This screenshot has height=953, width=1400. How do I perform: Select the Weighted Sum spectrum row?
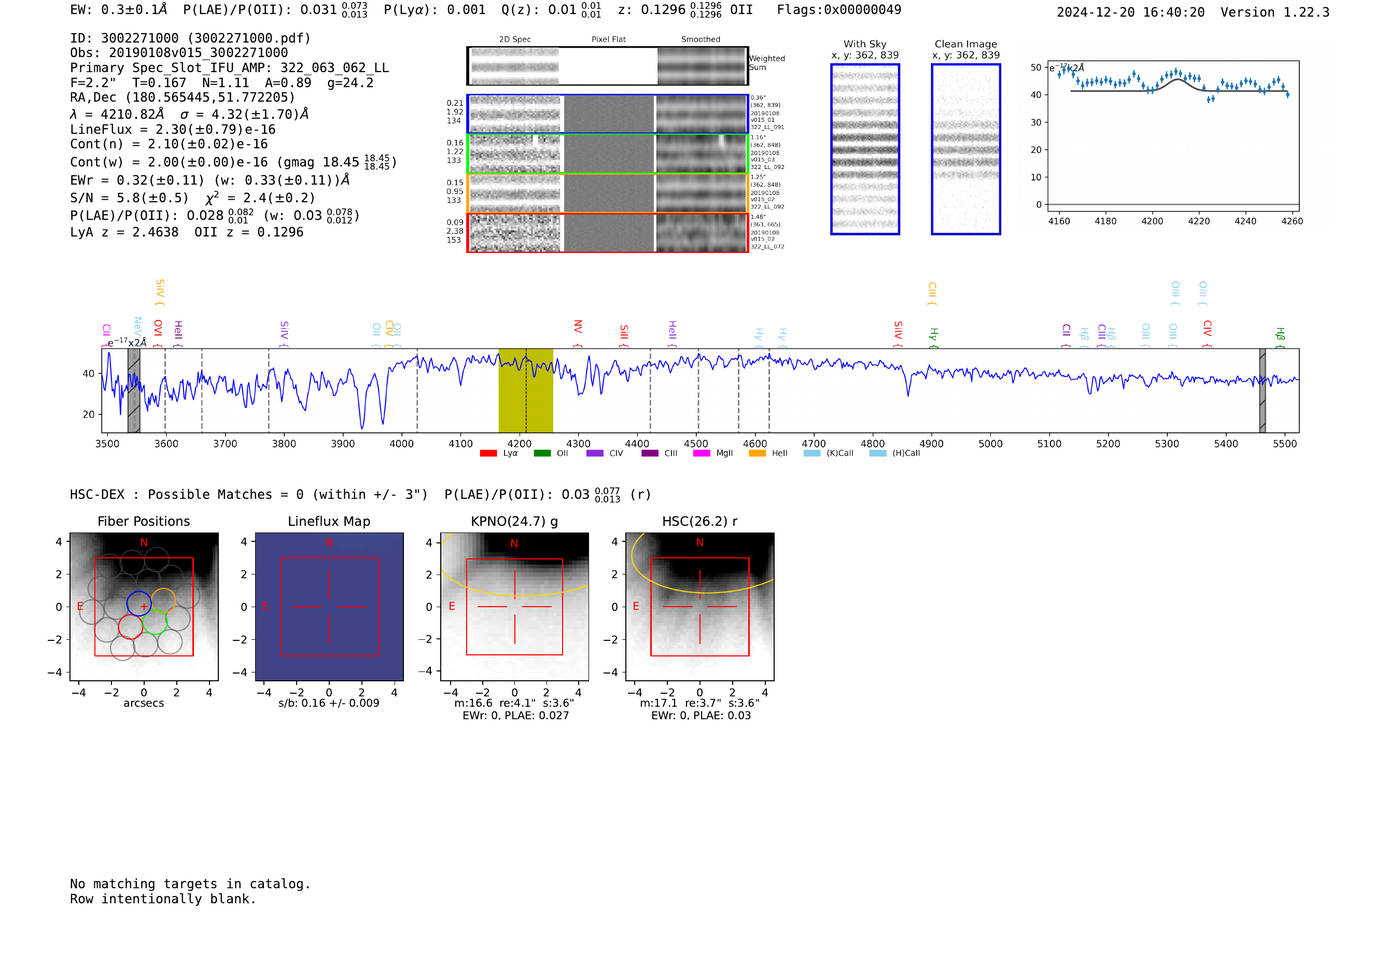point(607,66)
